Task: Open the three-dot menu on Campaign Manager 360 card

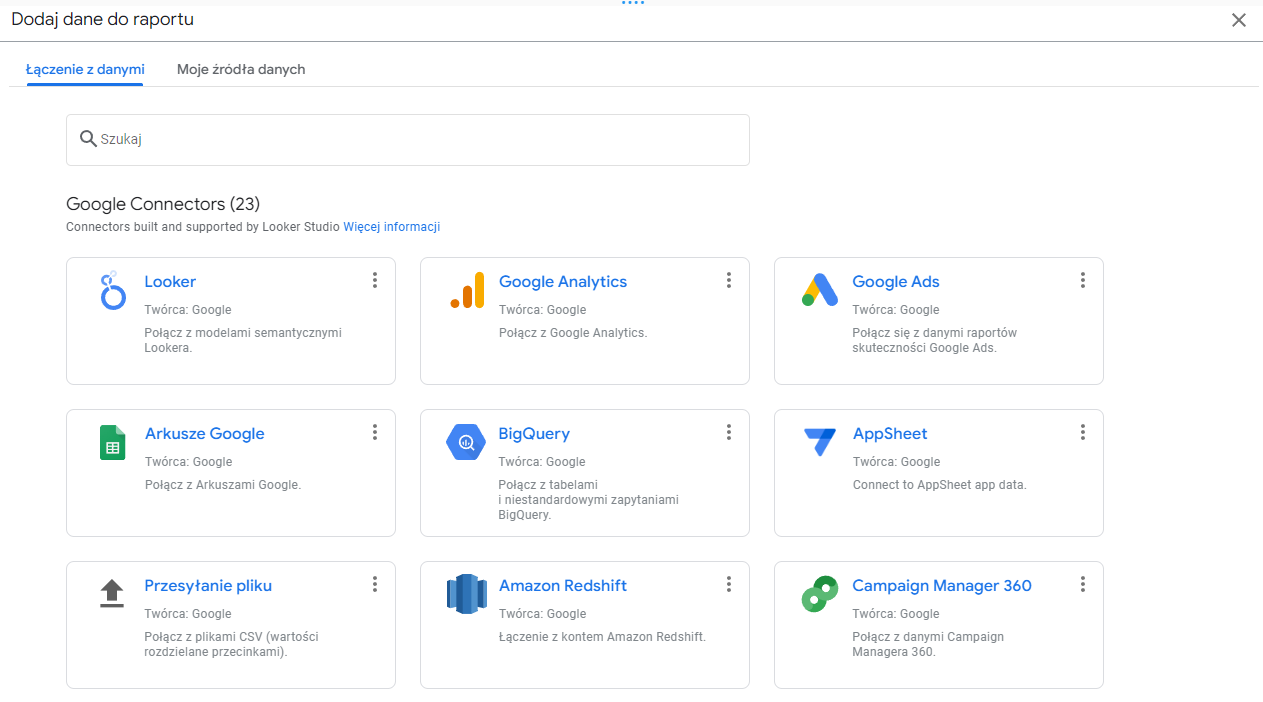Action: 1083,584
